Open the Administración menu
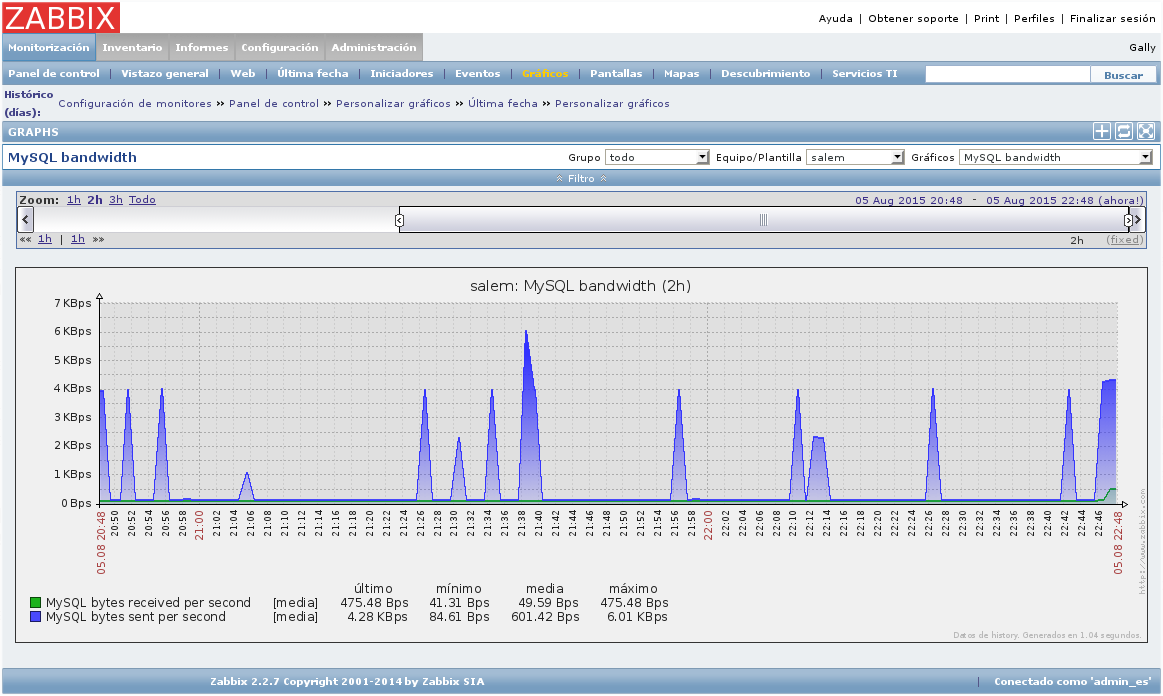This screenshot has height=696, width=1163. tap(374, 47)
